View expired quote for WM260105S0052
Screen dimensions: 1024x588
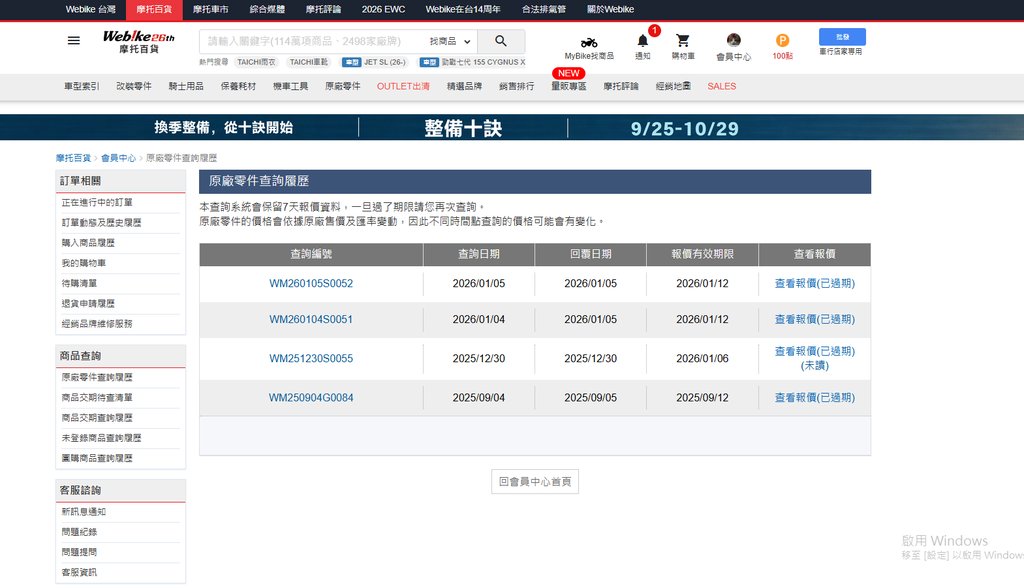point(814,284)
